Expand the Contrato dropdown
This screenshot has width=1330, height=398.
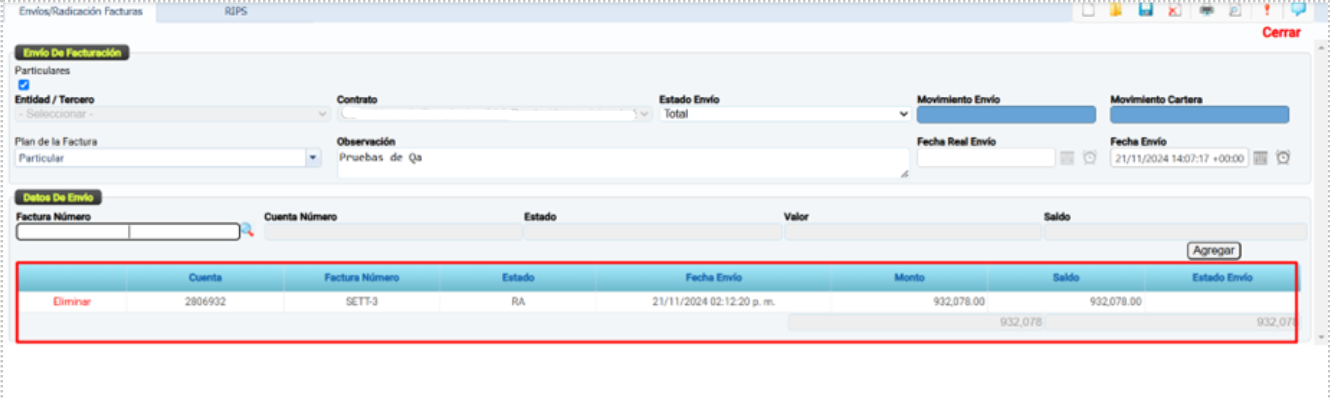pyautogui.click(x=494, y=114)
